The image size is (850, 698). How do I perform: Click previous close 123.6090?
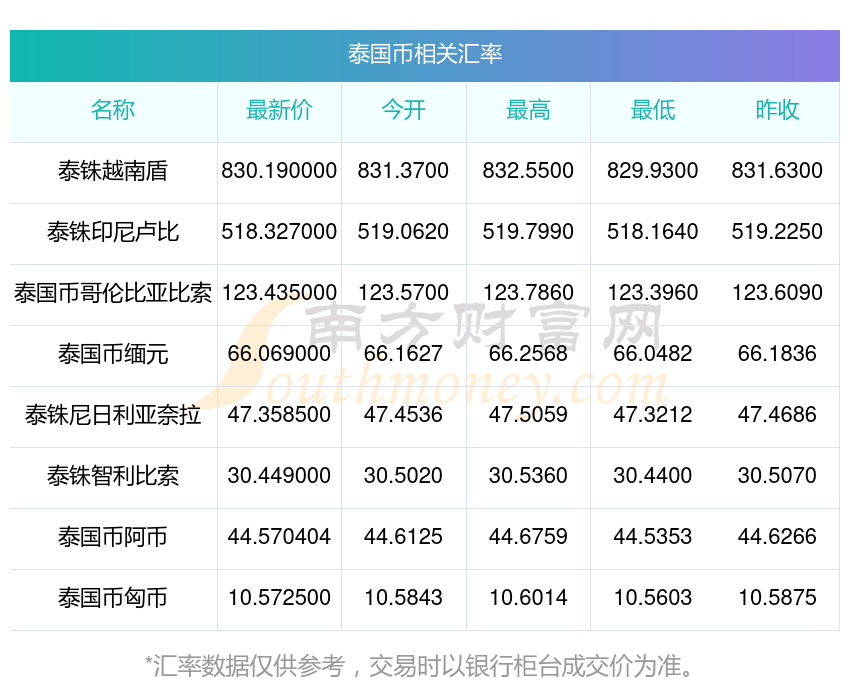777,293
